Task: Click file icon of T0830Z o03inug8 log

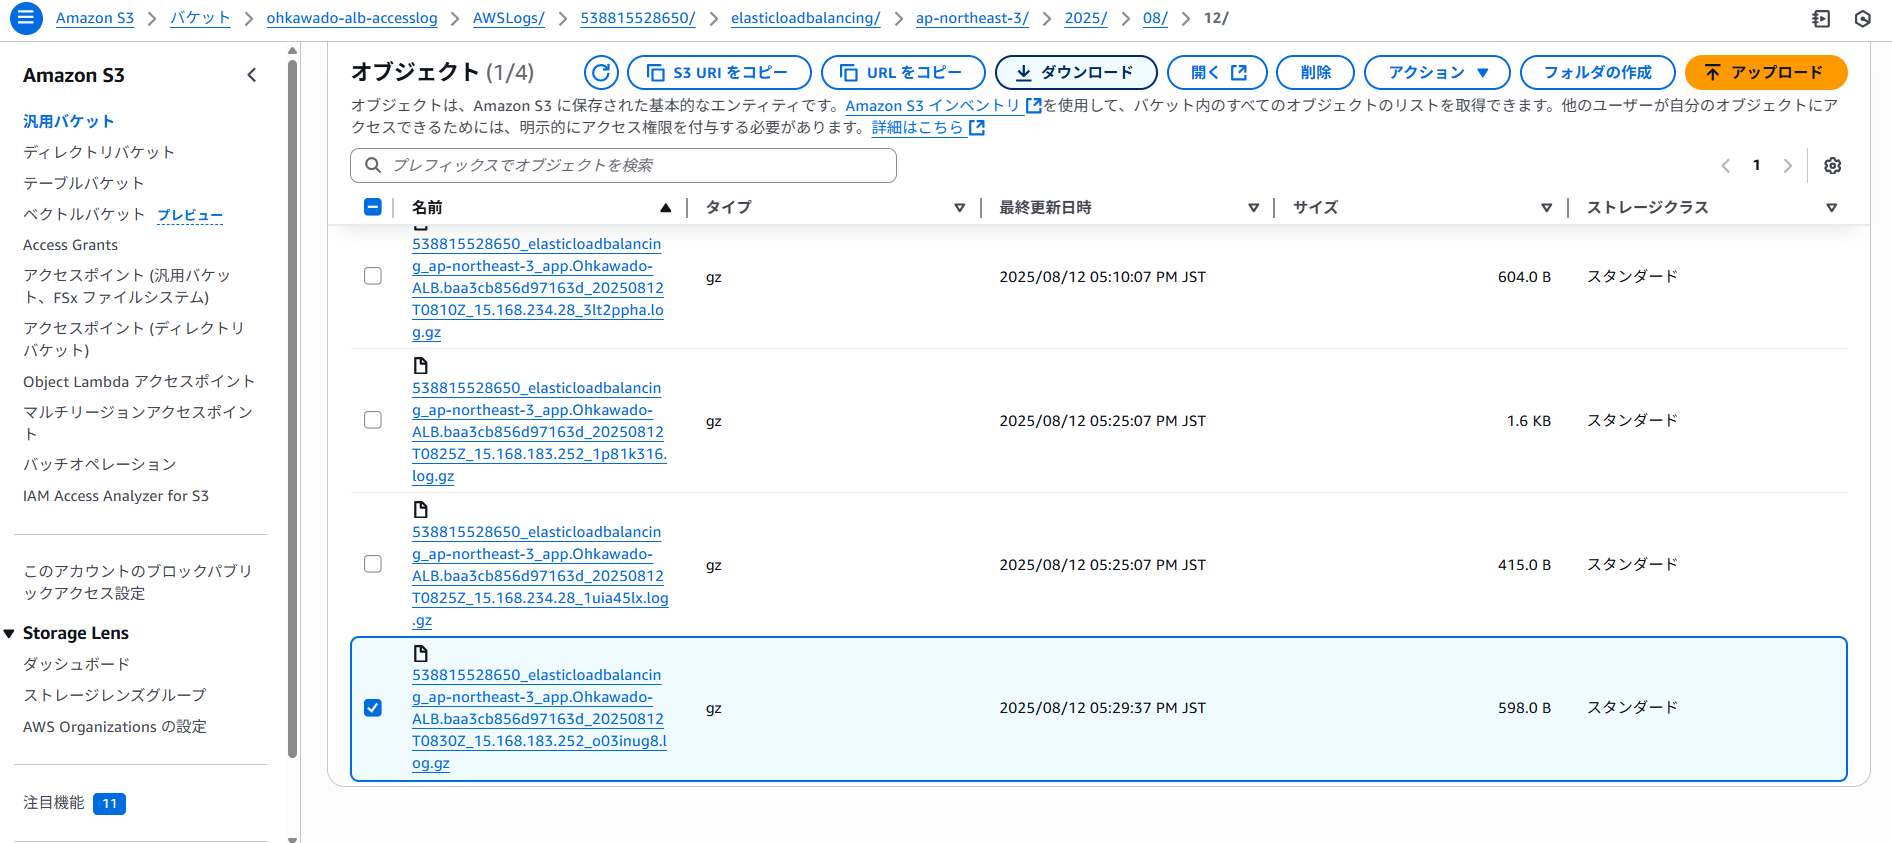Action: 420,653
